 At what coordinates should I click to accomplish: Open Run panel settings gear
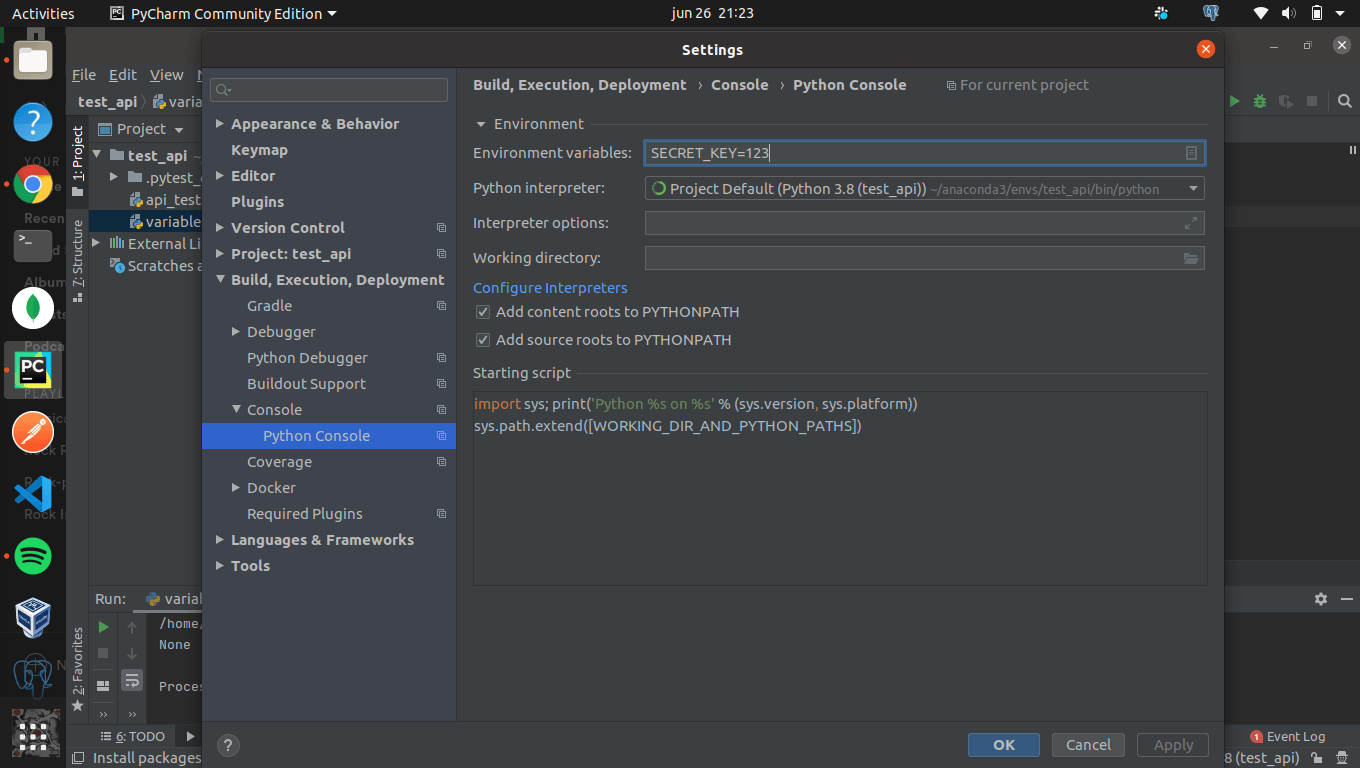click(1321, 599)
